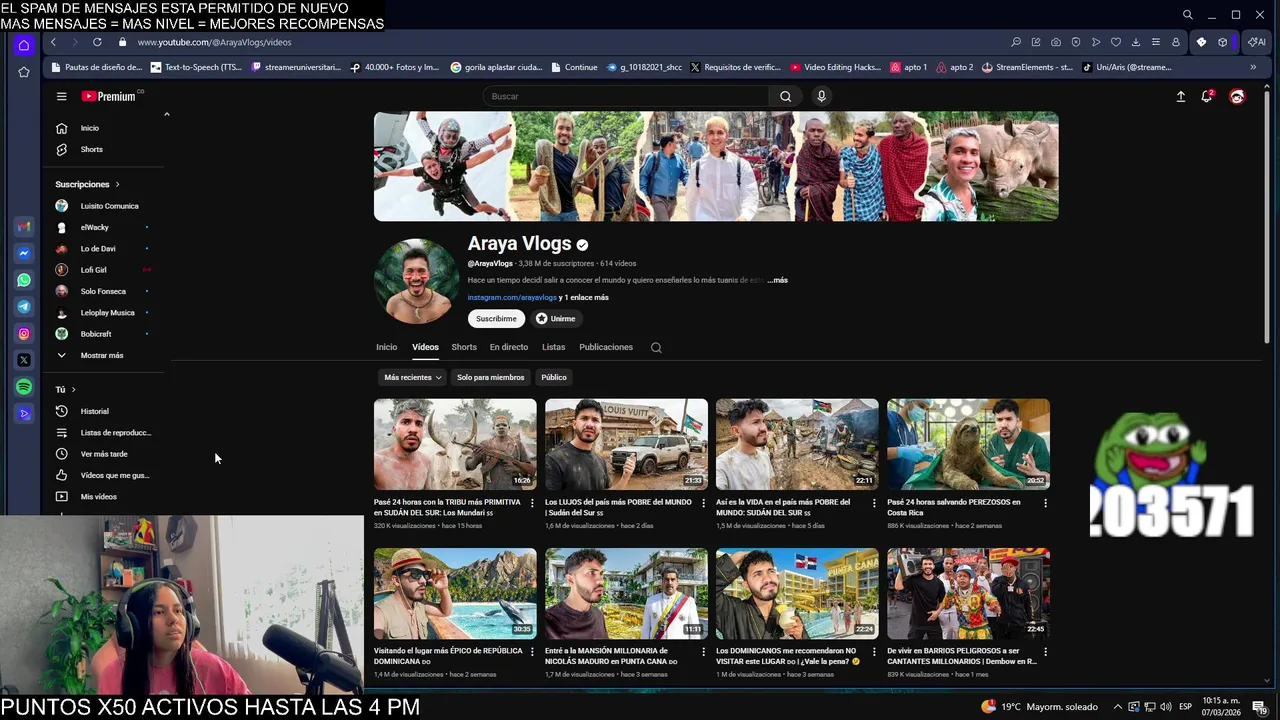Open the Publicaciones tab

606,347
